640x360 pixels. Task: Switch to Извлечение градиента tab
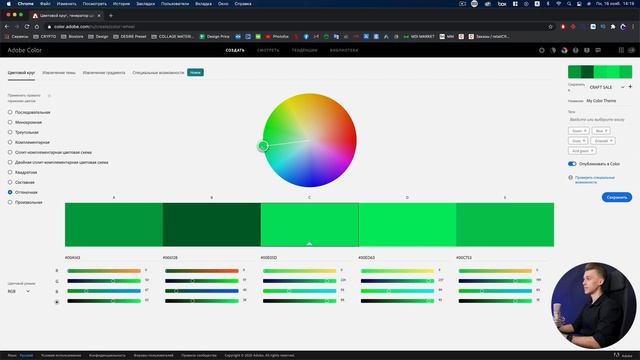coord(104,73)
